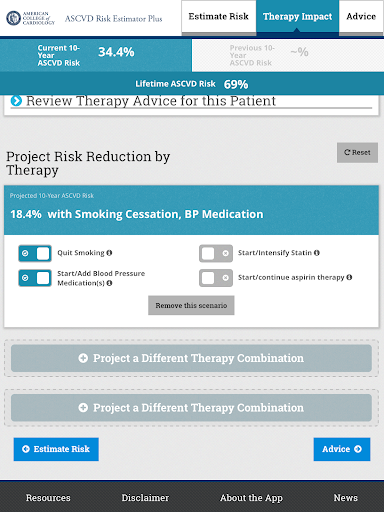Click Remove this scenario button
384x512 pixels.
click(191, 305)
